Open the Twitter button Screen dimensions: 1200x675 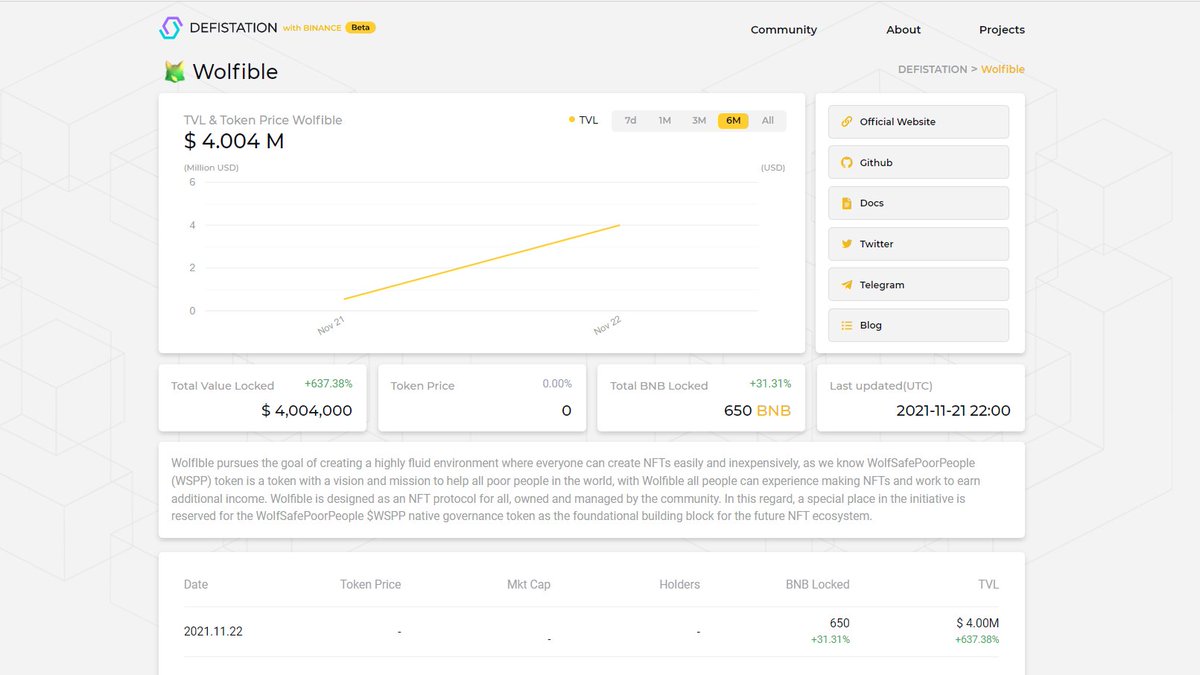coord(918,244)
